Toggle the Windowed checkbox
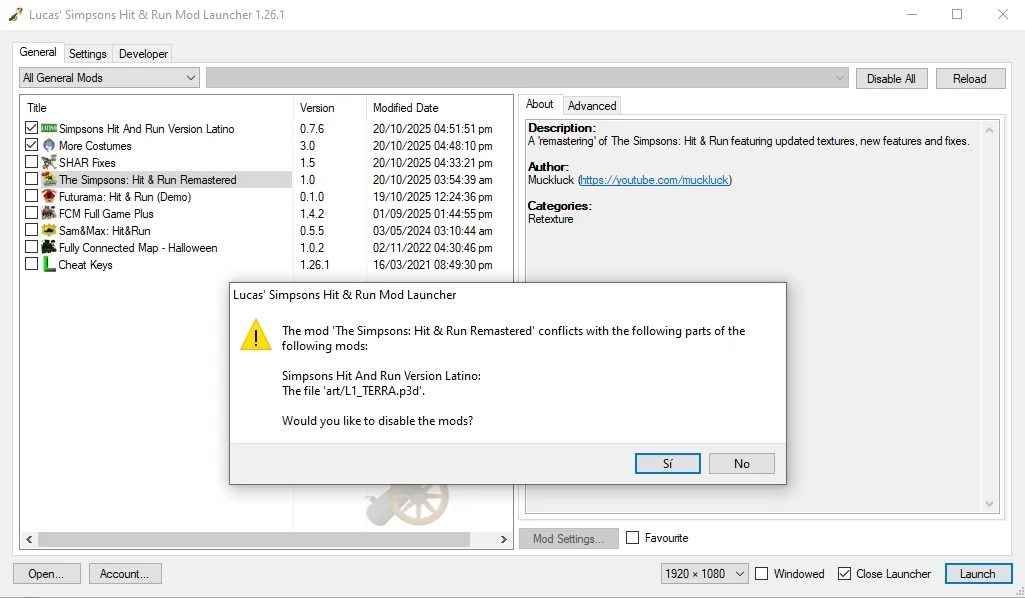This screenshot has width=1025, height=598. coord(762,574)
